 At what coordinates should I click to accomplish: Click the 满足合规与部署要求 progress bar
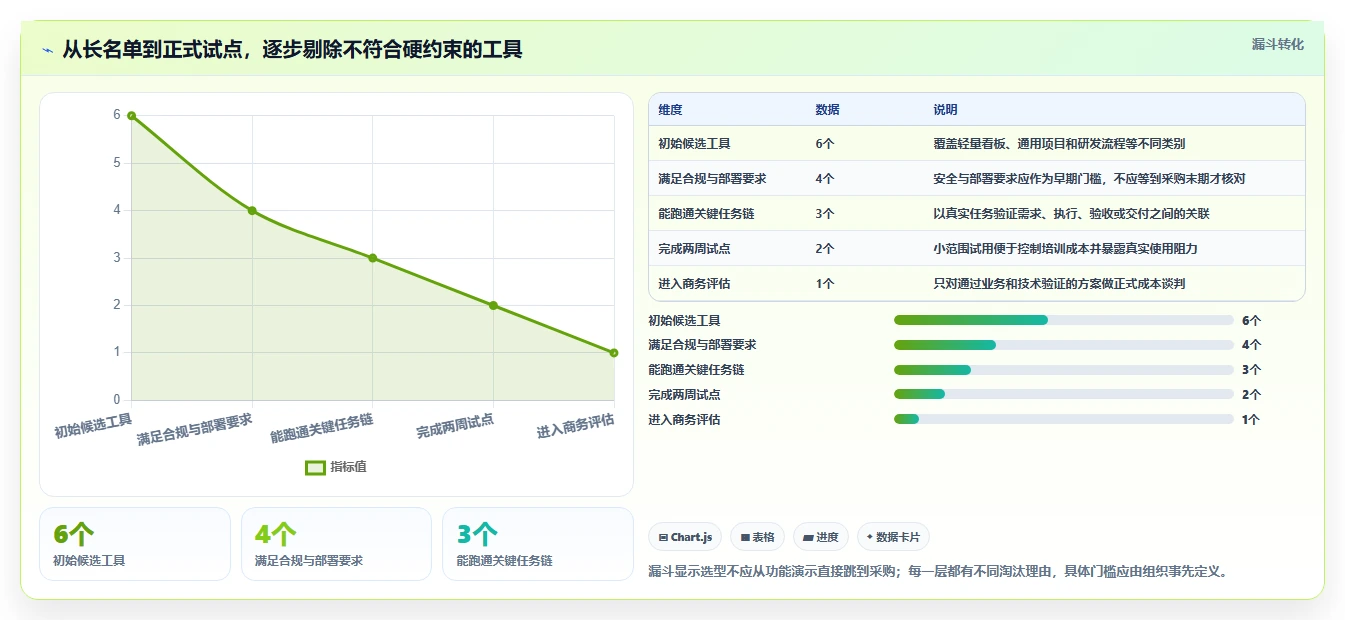coord(1064,345)
